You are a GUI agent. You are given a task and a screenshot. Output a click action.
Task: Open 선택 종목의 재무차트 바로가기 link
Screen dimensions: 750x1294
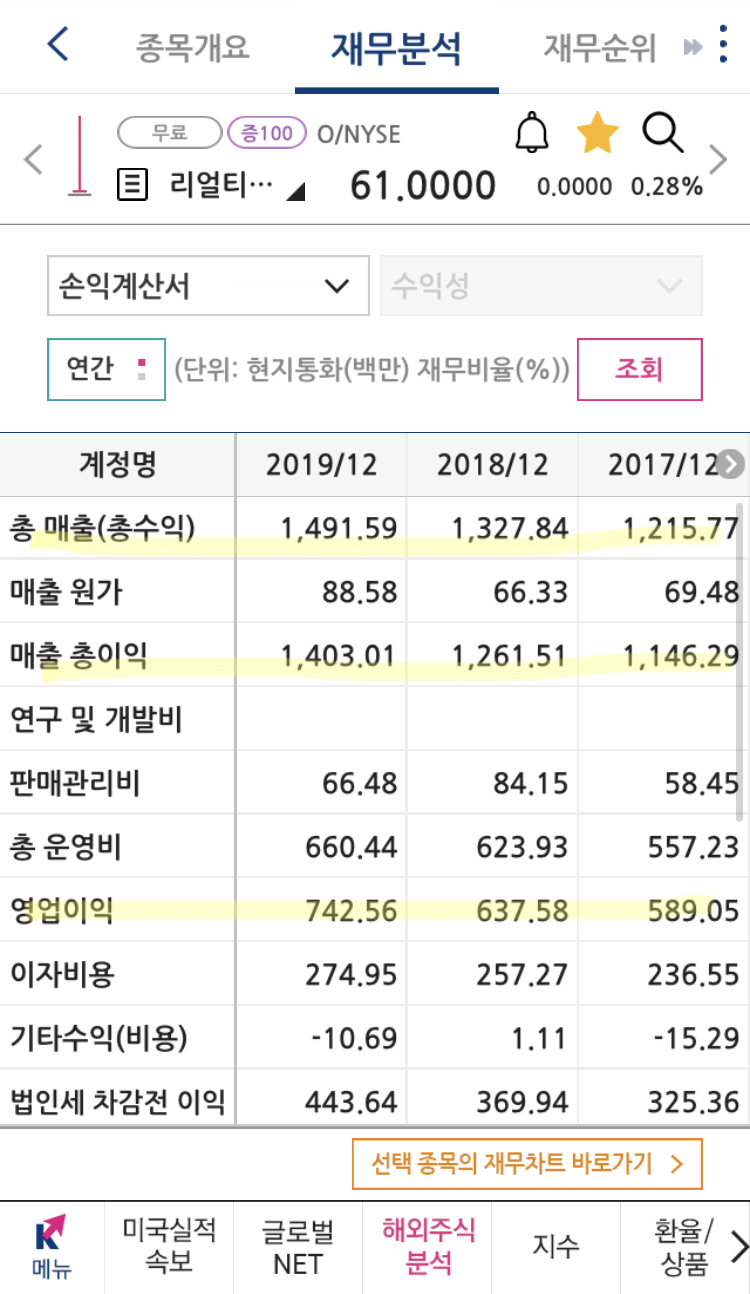point(527,1164)
